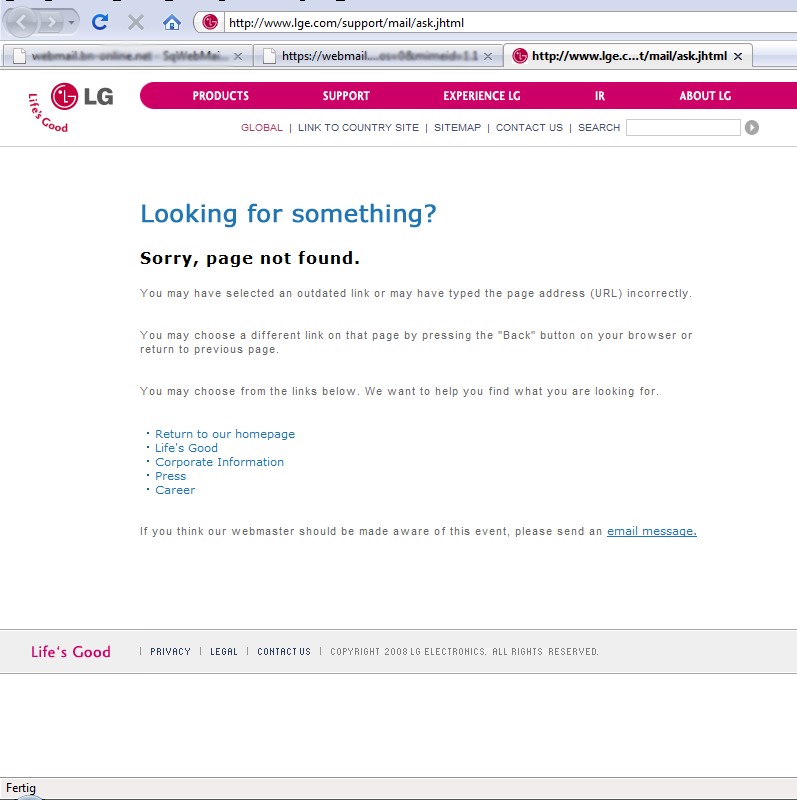Viewport: 797px width, 800px height.
Task: Click the reload page icon
Action: coord(100,22)
